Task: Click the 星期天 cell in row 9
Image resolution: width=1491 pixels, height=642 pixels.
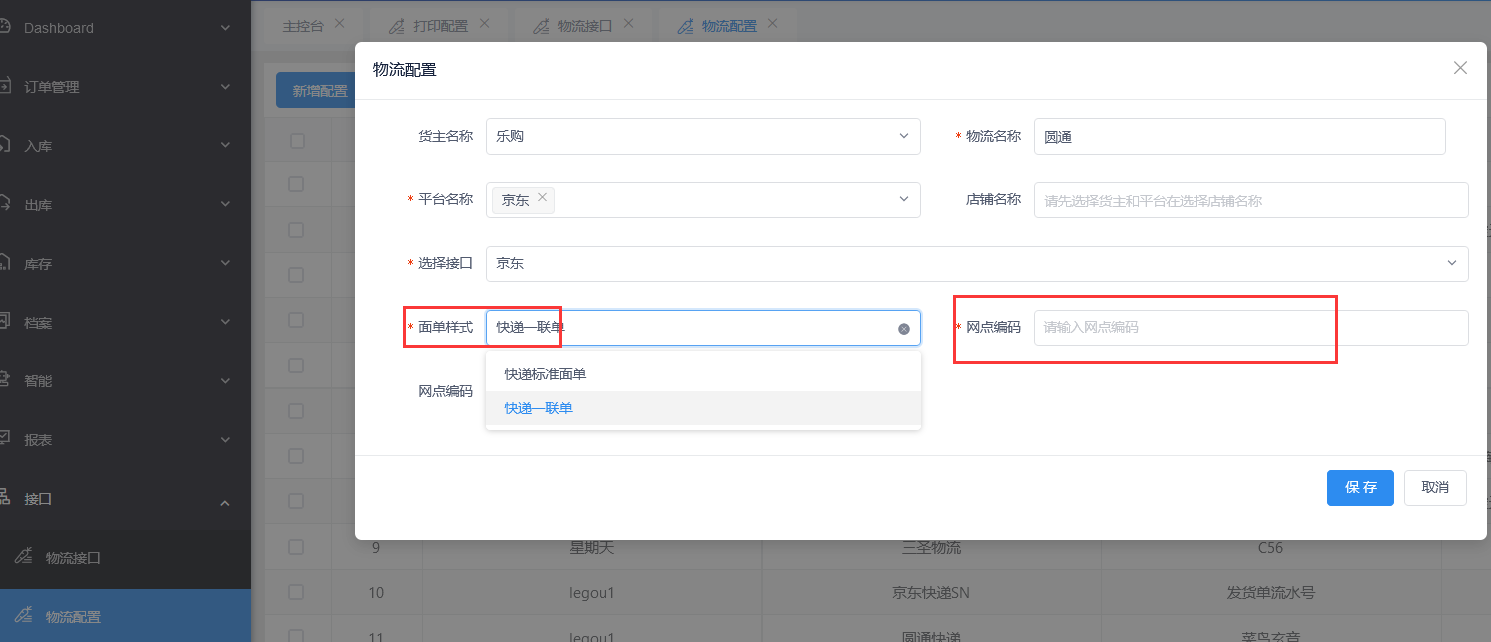Action: click(591, 548)
